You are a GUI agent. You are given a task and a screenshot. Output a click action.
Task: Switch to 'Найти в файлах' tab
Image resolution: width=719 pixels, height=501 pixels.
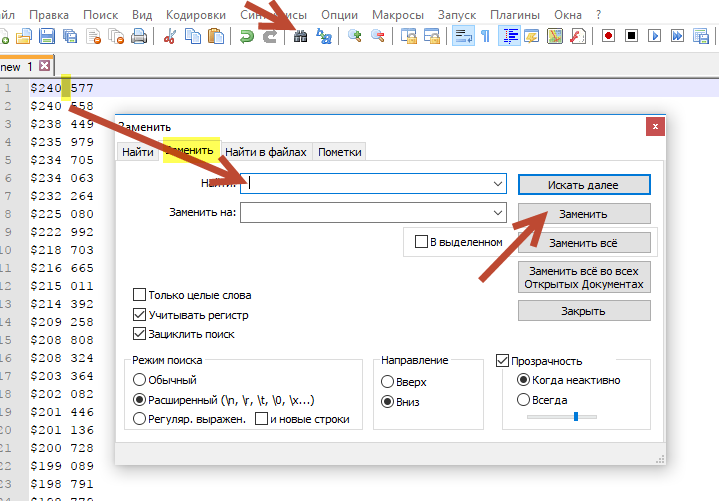[267, 151]
